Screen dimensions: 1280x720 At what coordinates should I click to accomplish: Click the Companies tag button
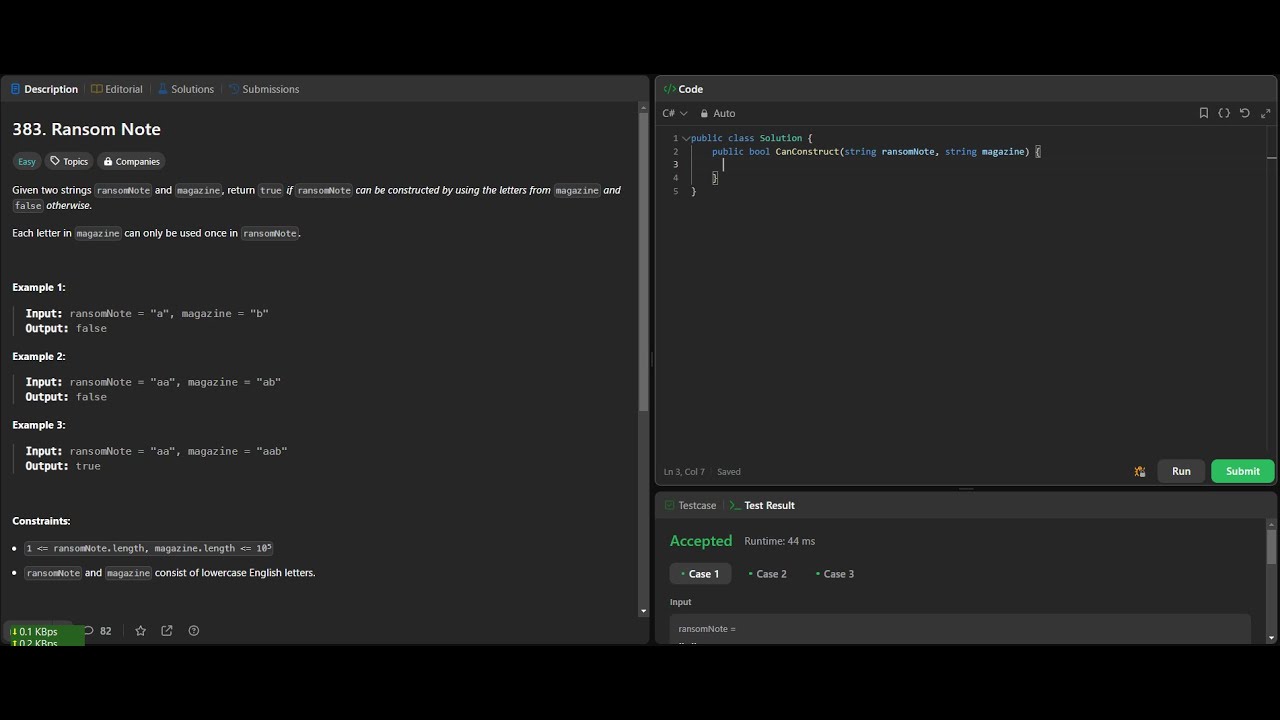132,161
